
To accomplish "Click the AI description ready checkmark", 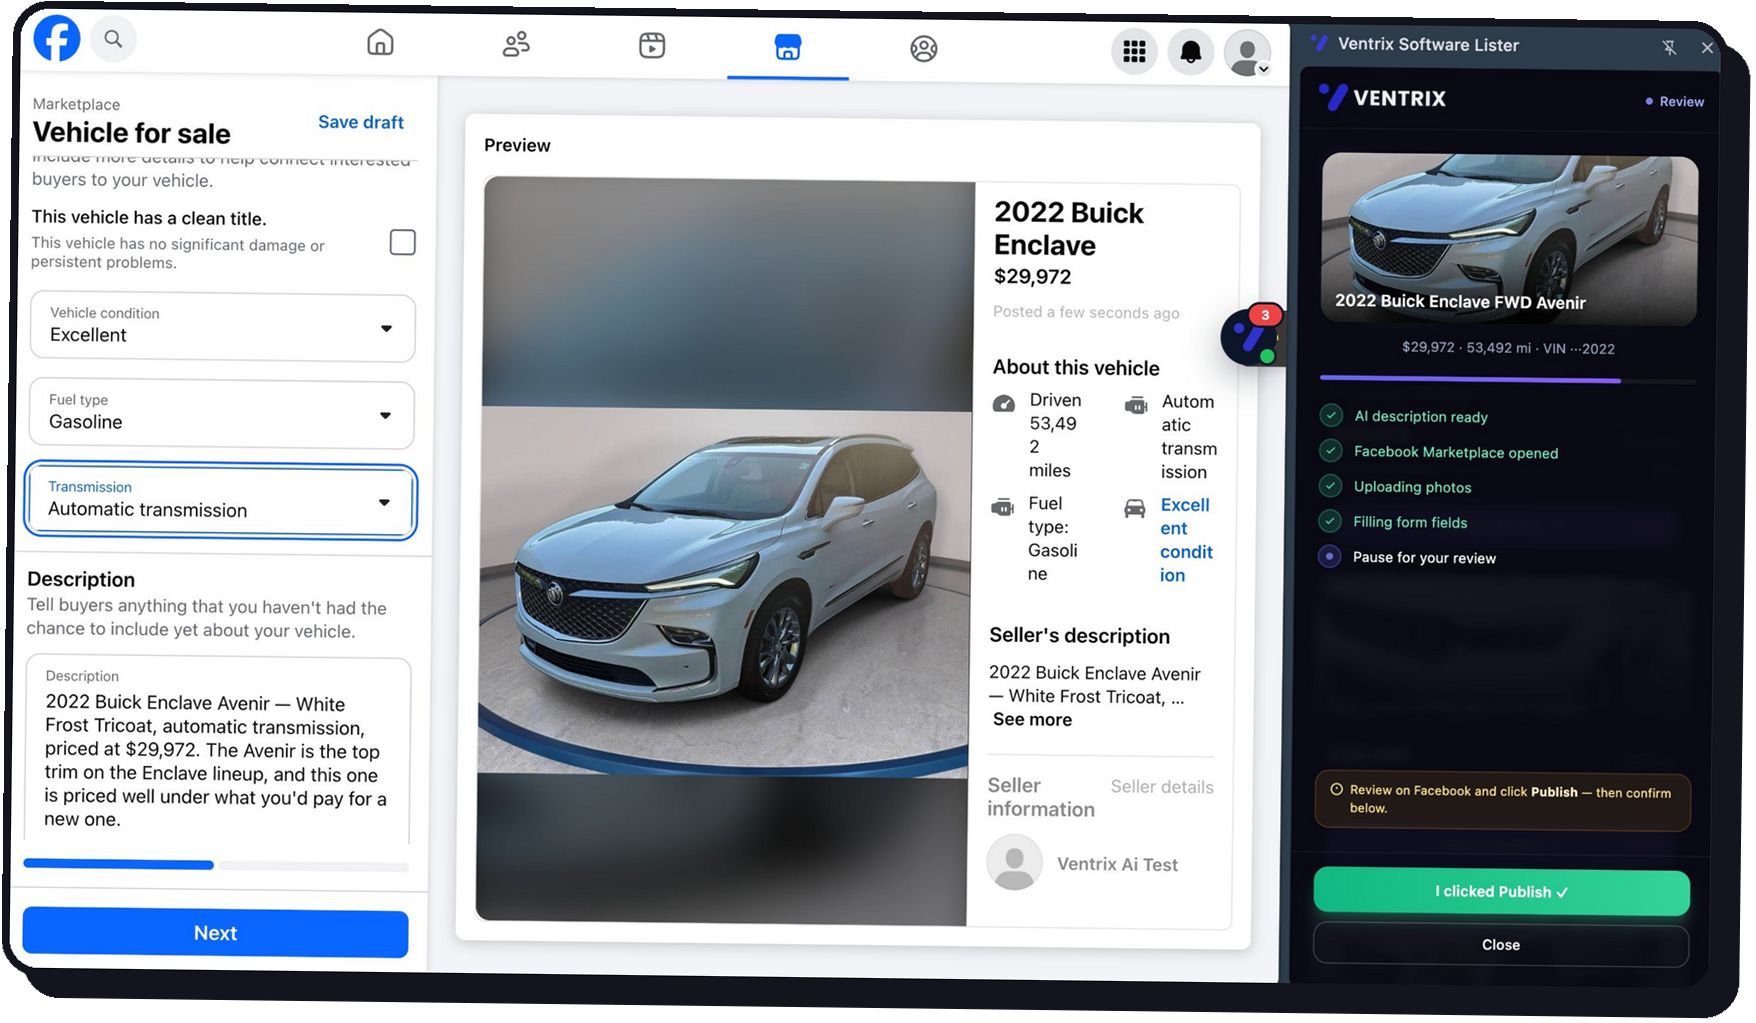I will pyautogui.click(x=1331, y=415).
